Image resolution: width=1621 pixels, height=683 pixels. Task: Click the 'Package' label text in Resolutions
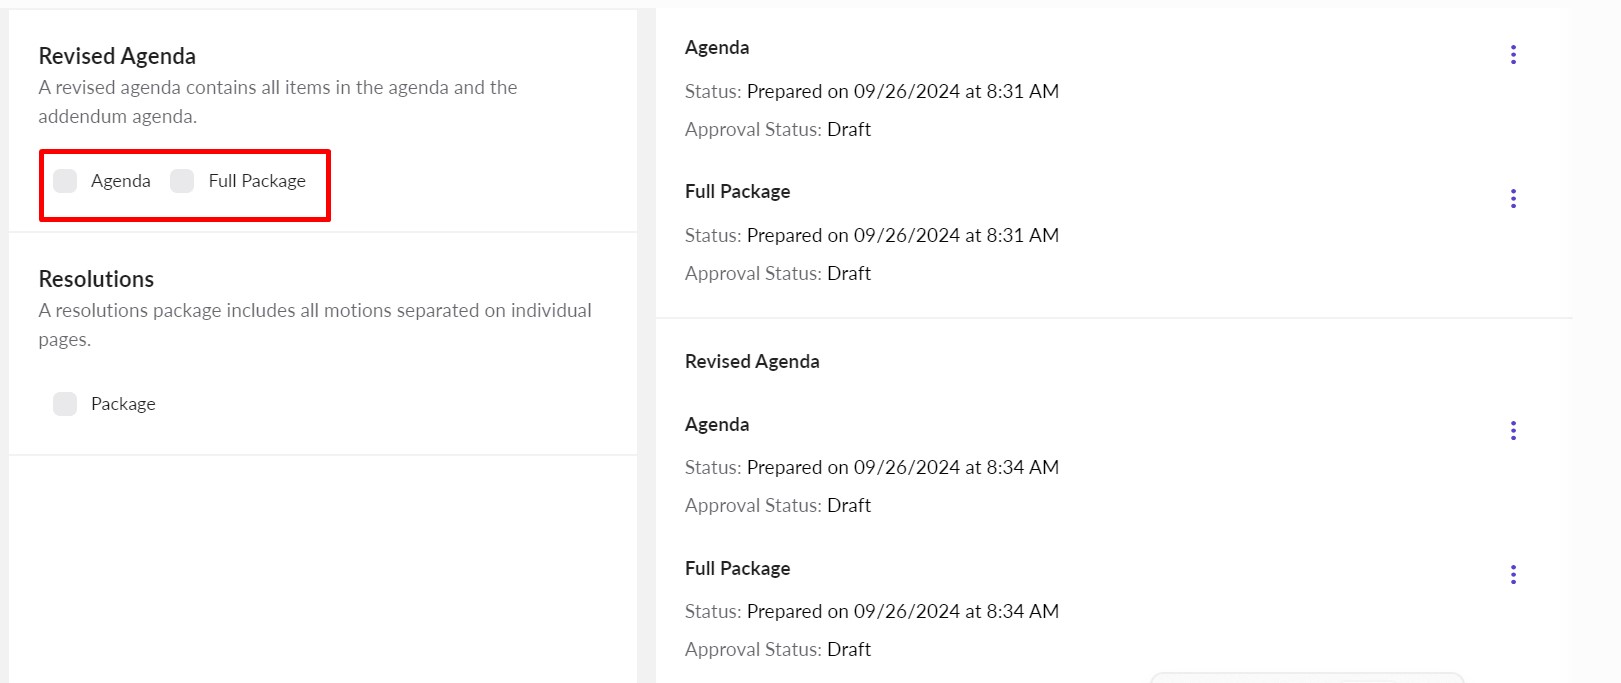(123, 404)
